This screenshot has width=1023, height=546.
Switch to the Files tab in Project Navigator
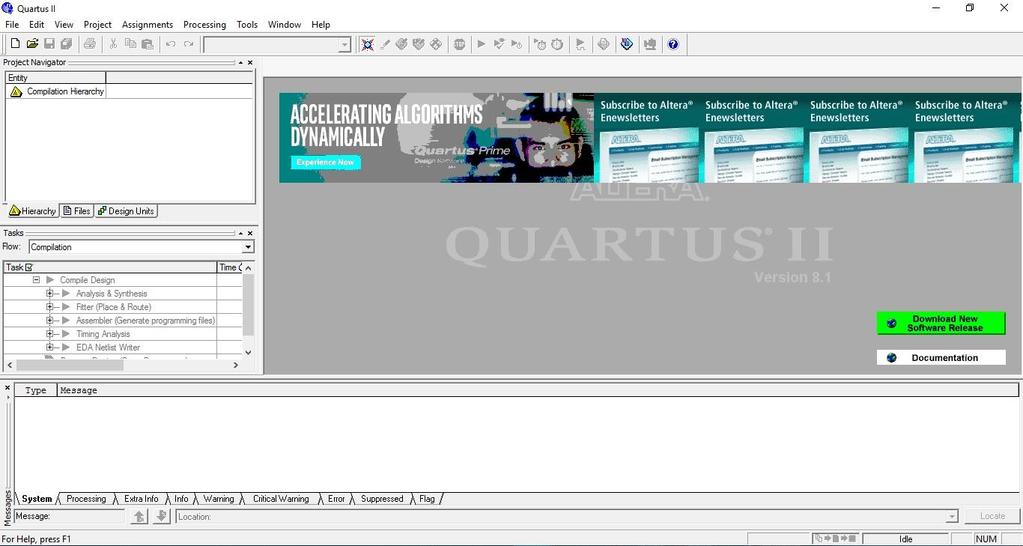click(77, 211)
